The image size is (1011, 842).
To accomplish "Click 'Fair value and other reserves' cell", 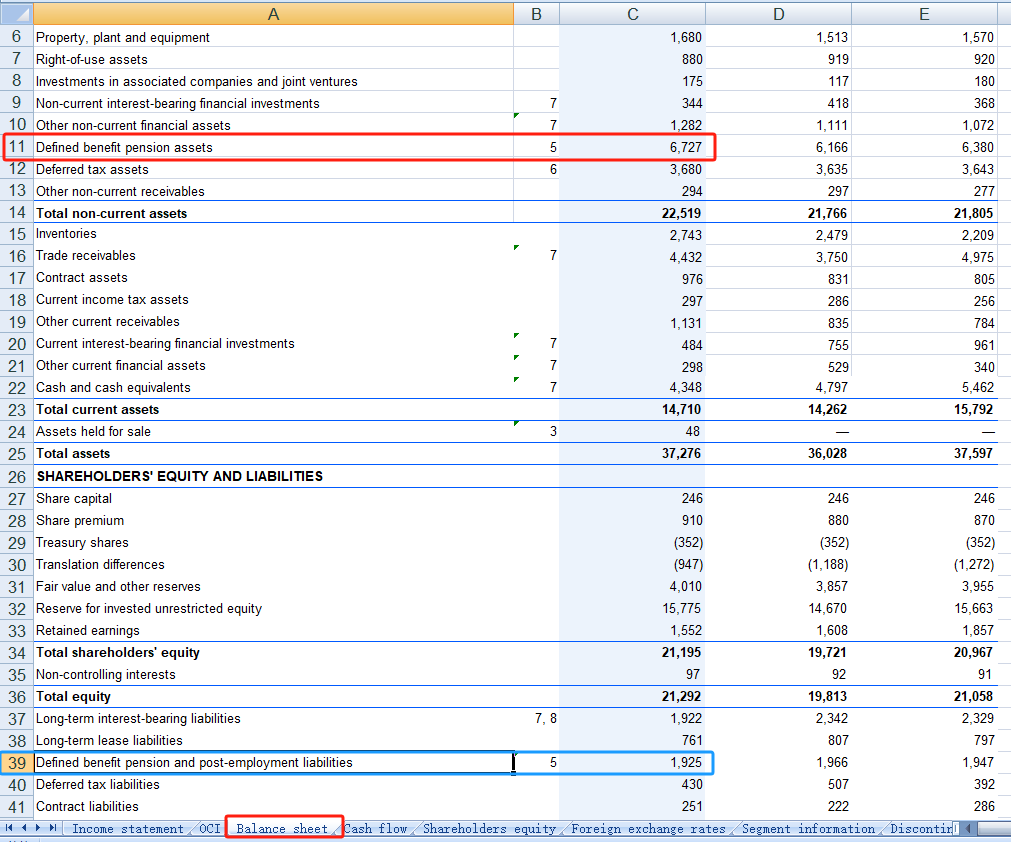I will (273, 586).
